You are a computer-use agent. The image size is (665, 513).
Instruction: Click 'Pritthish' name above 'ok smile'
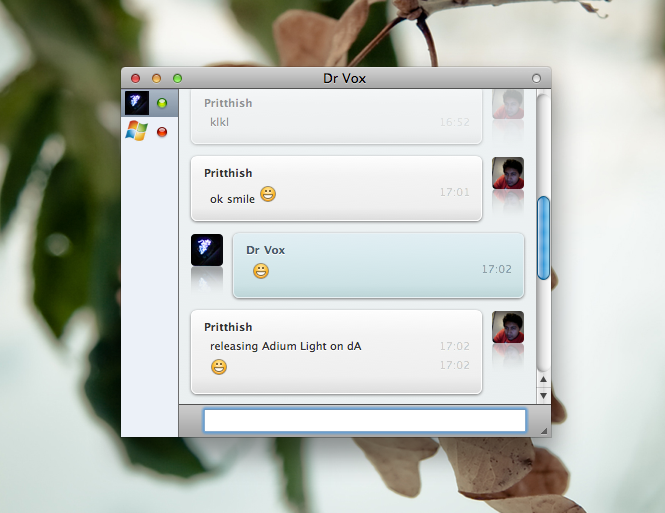click(228, 173)
